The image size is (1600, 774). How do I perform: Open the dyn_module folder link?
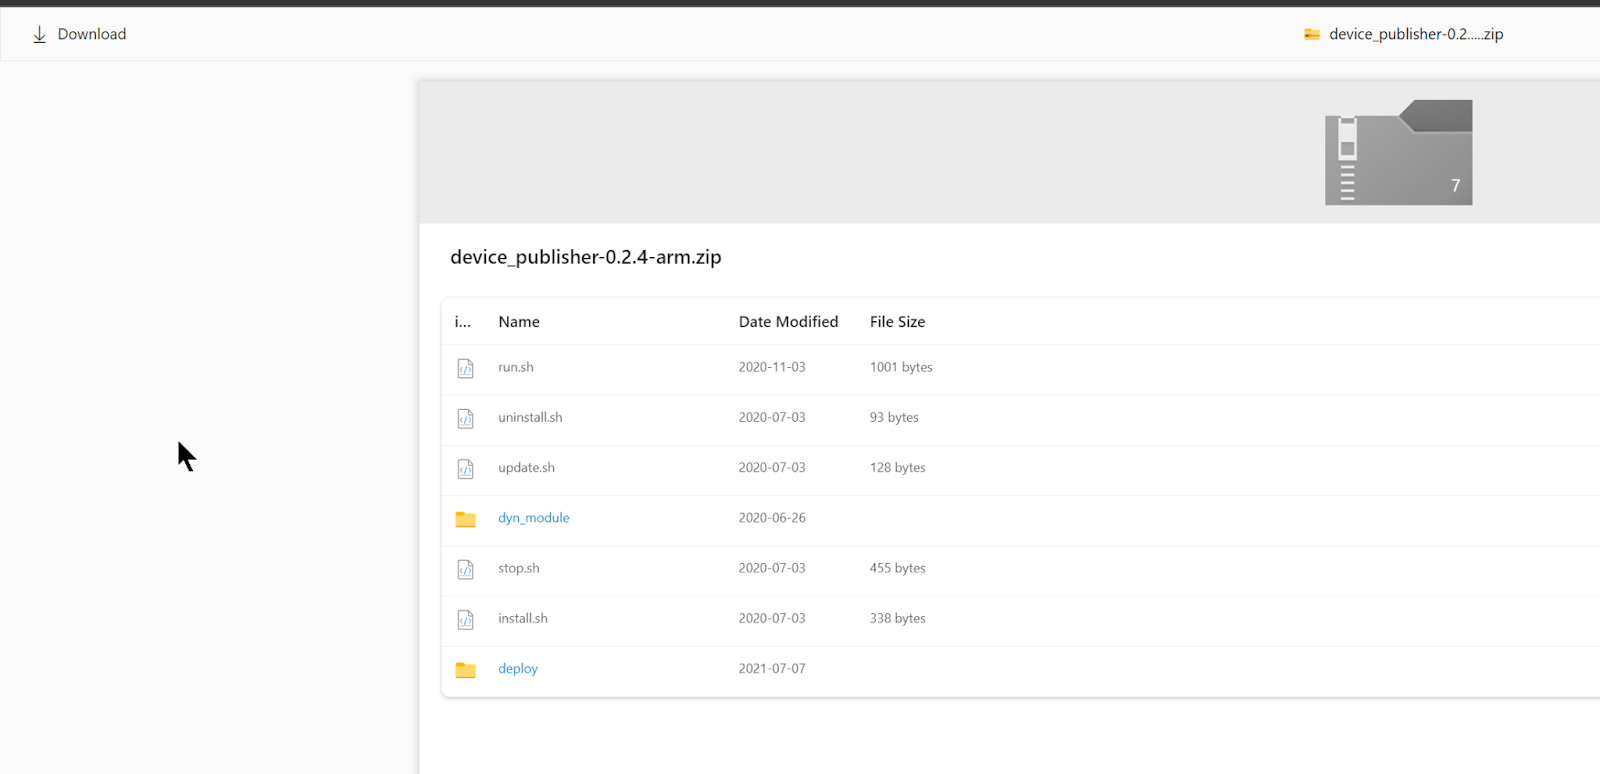click(534, 518)
